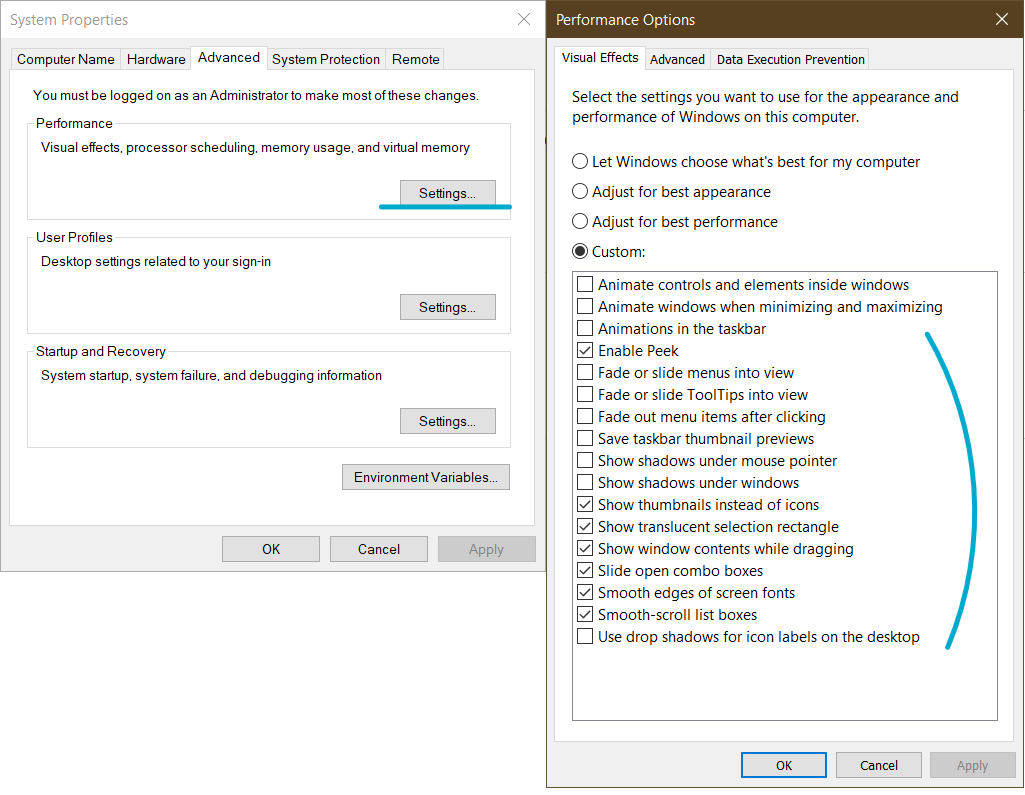Check Use drop shadows for icon labels

click(x=585, y=636)
